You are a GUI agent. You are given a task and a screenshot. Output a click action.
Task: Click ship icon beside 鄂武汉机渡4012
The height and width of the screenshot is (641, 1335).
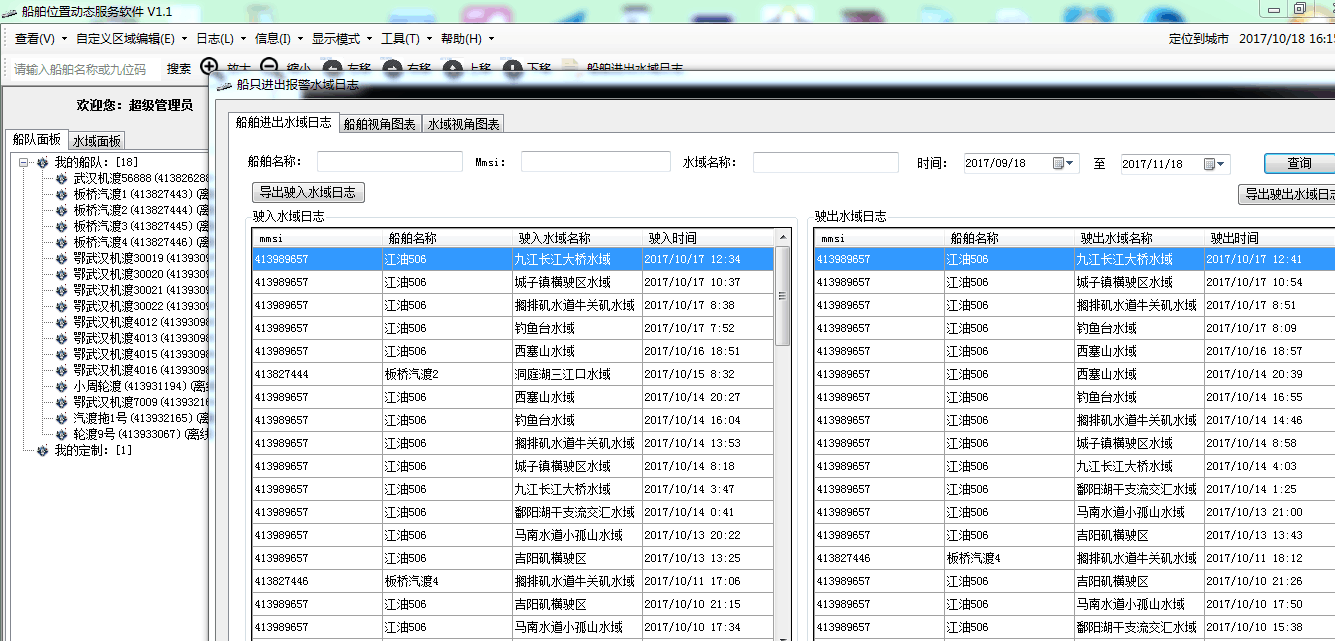[x=62, y=322]
